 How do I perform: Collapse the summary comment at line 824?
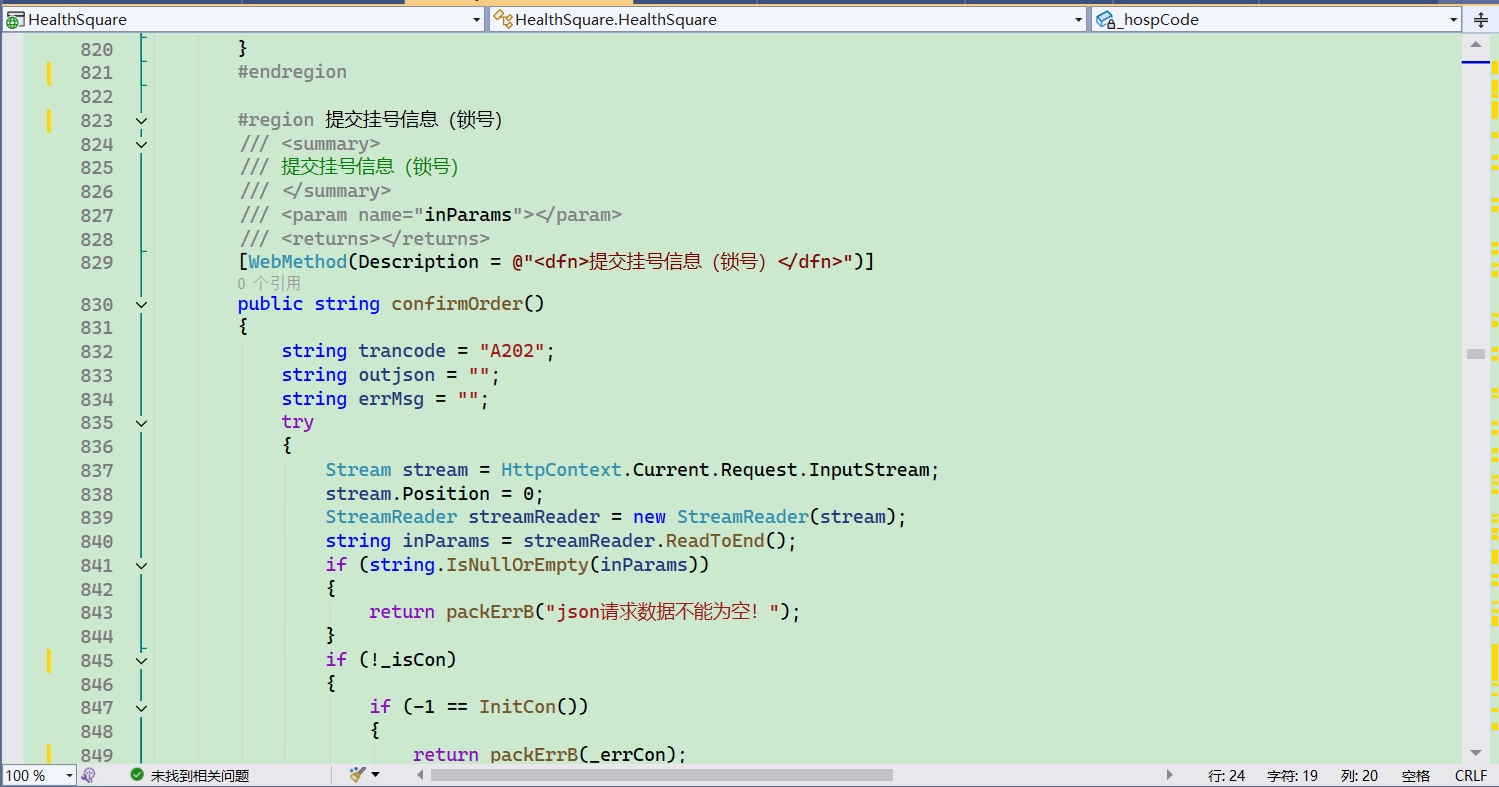141,144
